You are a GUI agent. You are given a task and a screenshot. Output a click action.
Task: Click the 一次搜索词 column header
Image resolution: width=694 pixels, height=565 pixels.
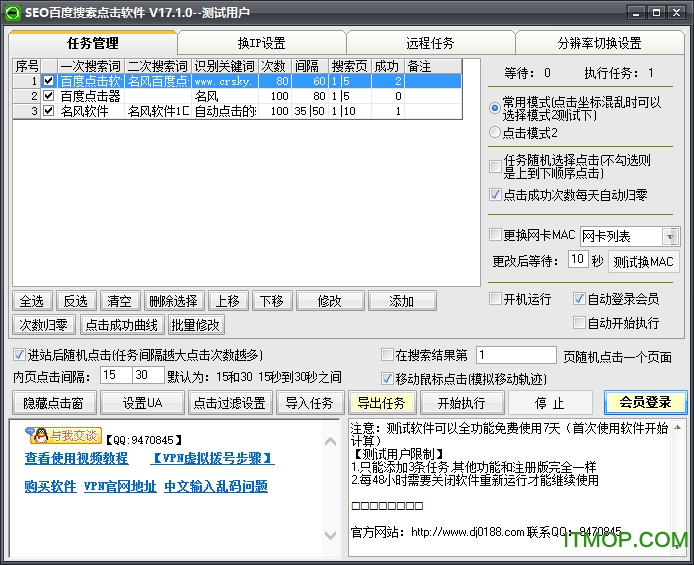(91, 66)
